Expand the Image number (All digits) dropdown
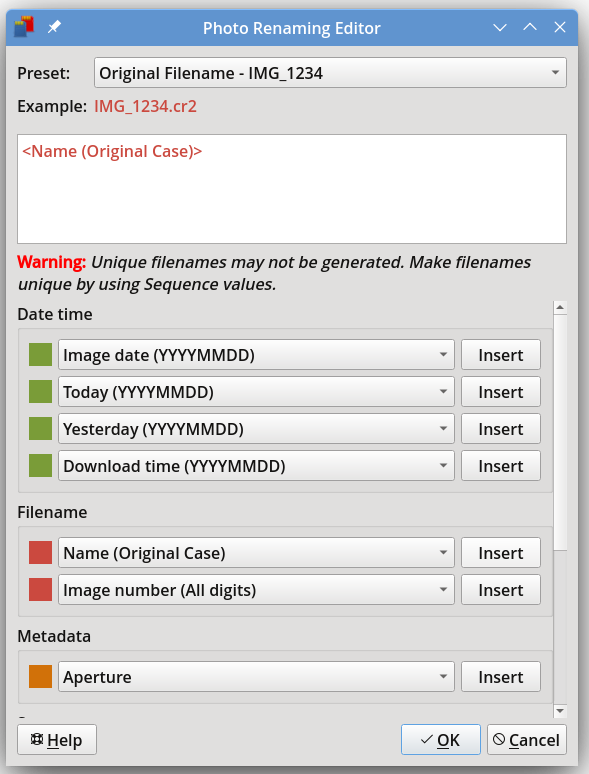Image resolution: width=589 pixels, height=774 pixels. [256, 590]
